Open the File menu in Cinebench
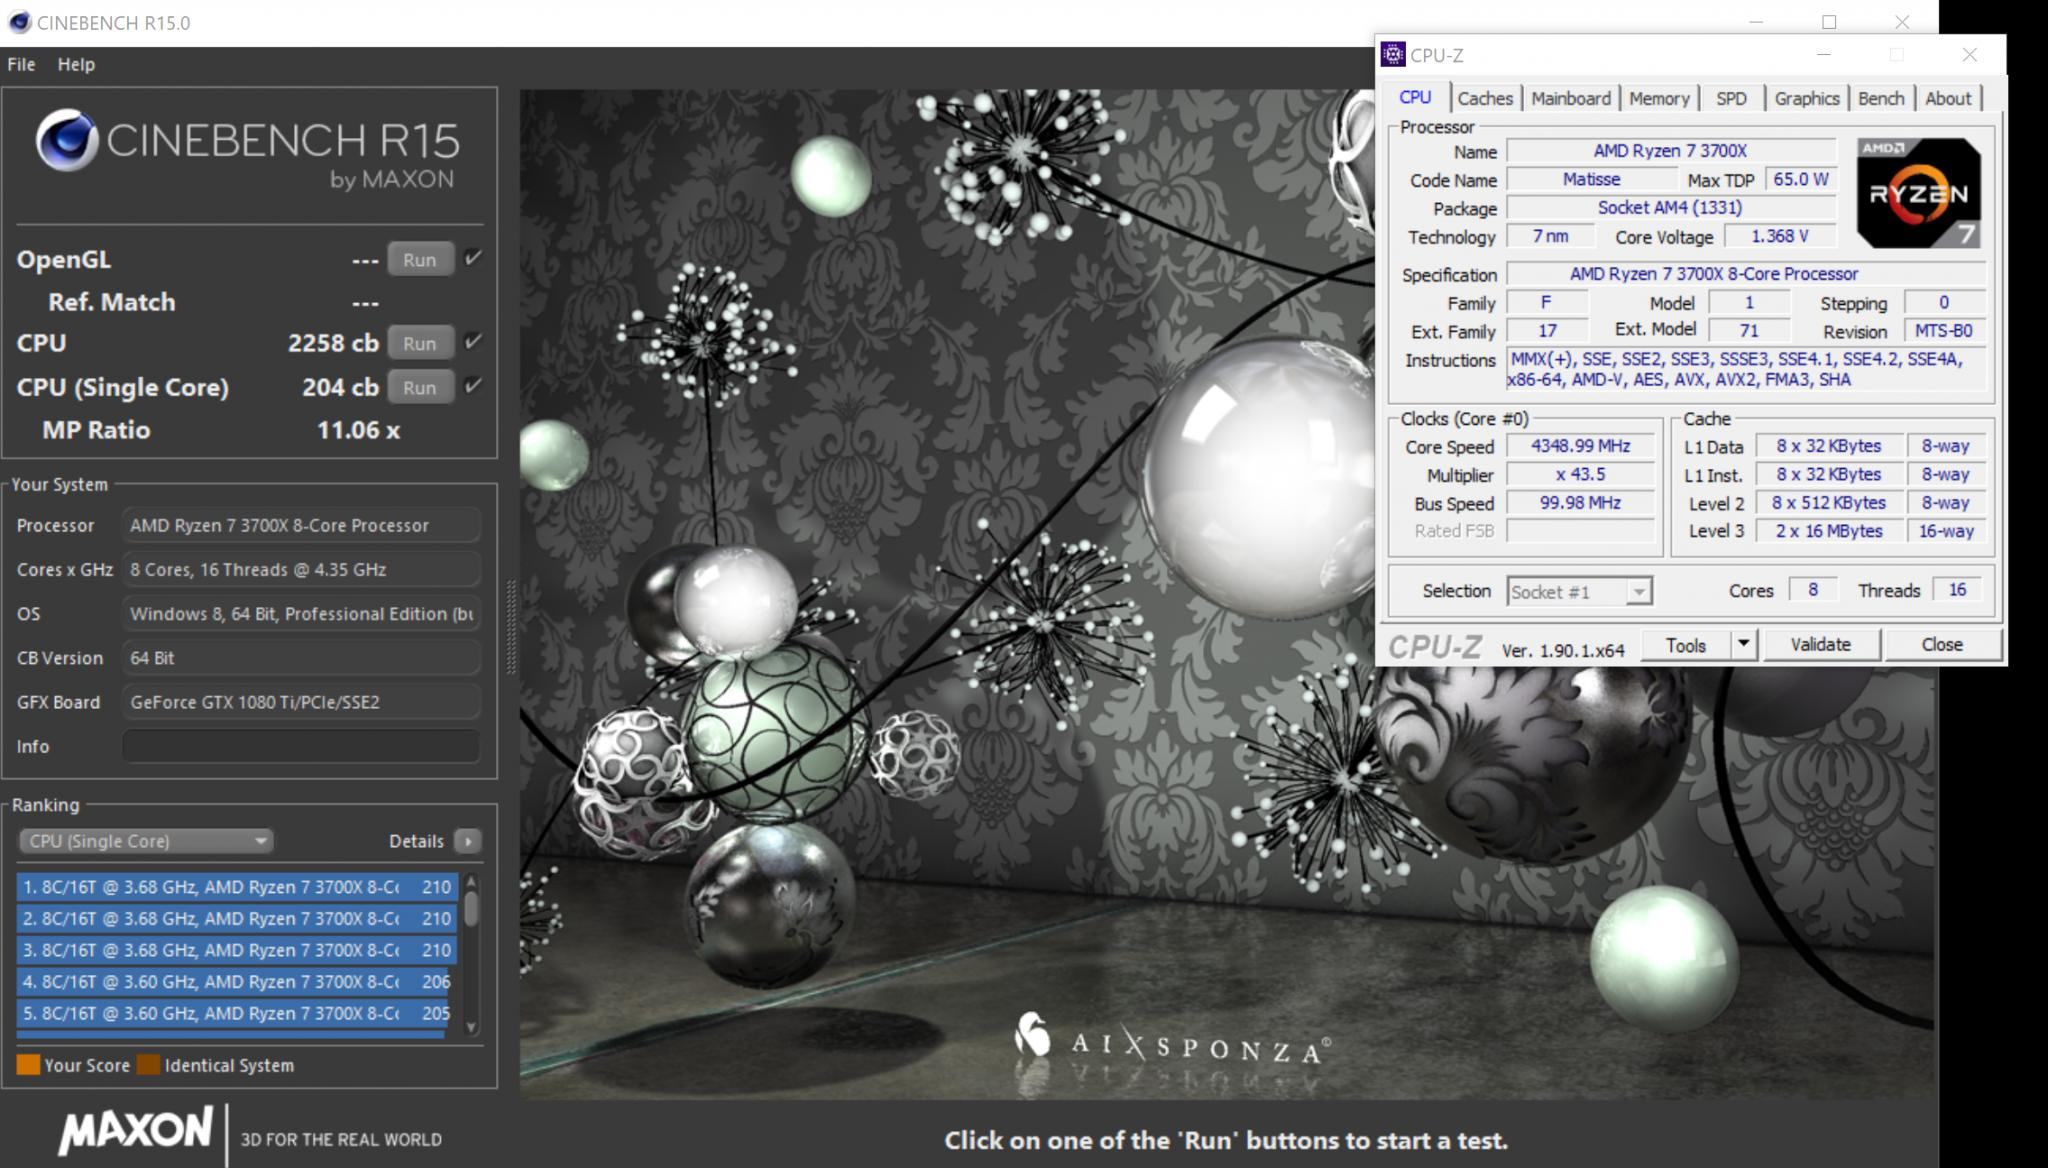Image resolution: width=2048 pixels, height=1168 pixels. click(x=21, y=64)
